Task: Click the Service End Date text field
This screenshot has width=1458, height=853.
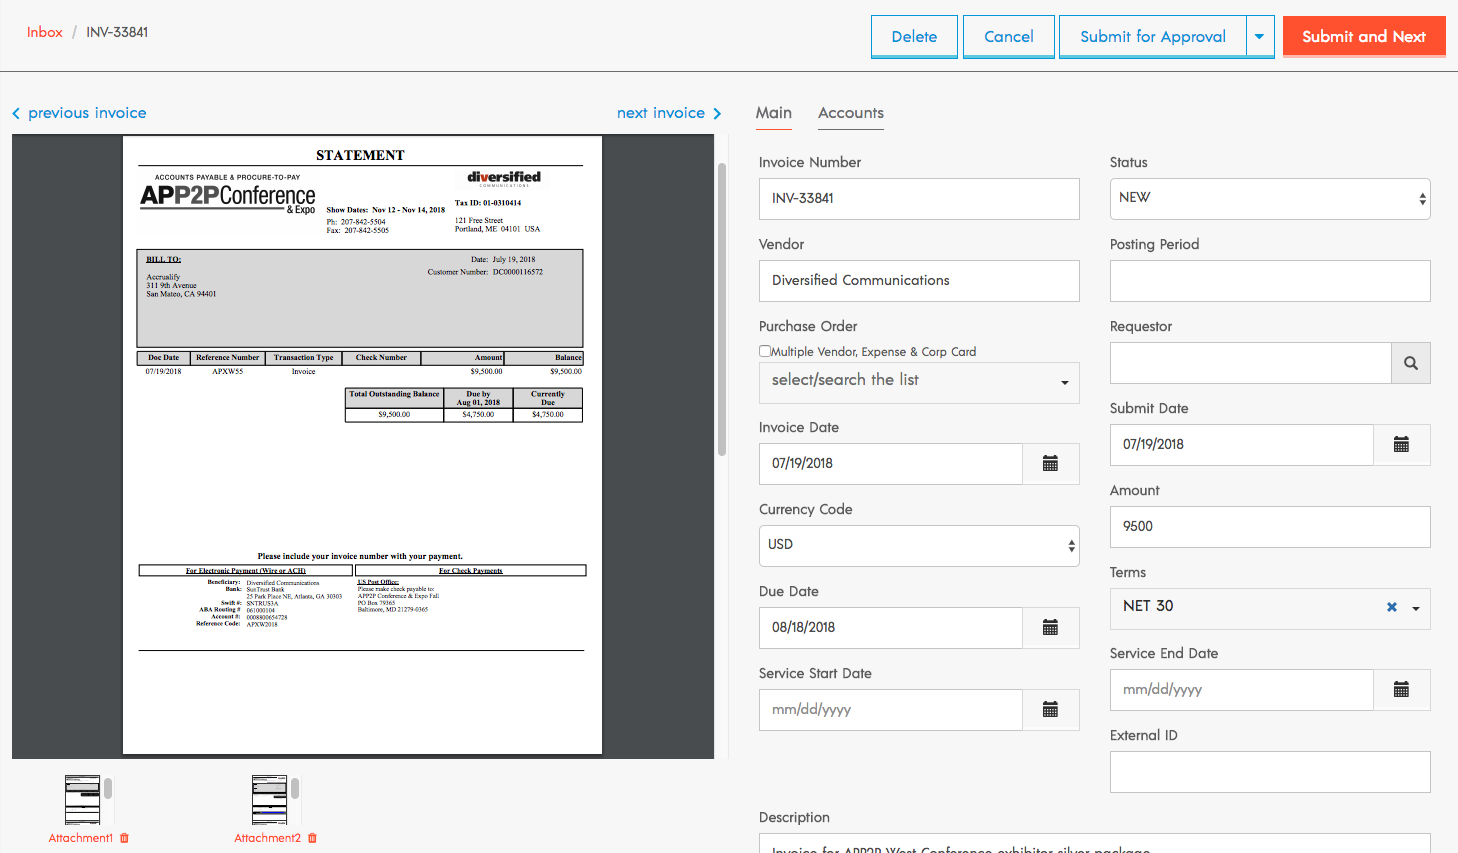Action: (x=1242, y=690)
